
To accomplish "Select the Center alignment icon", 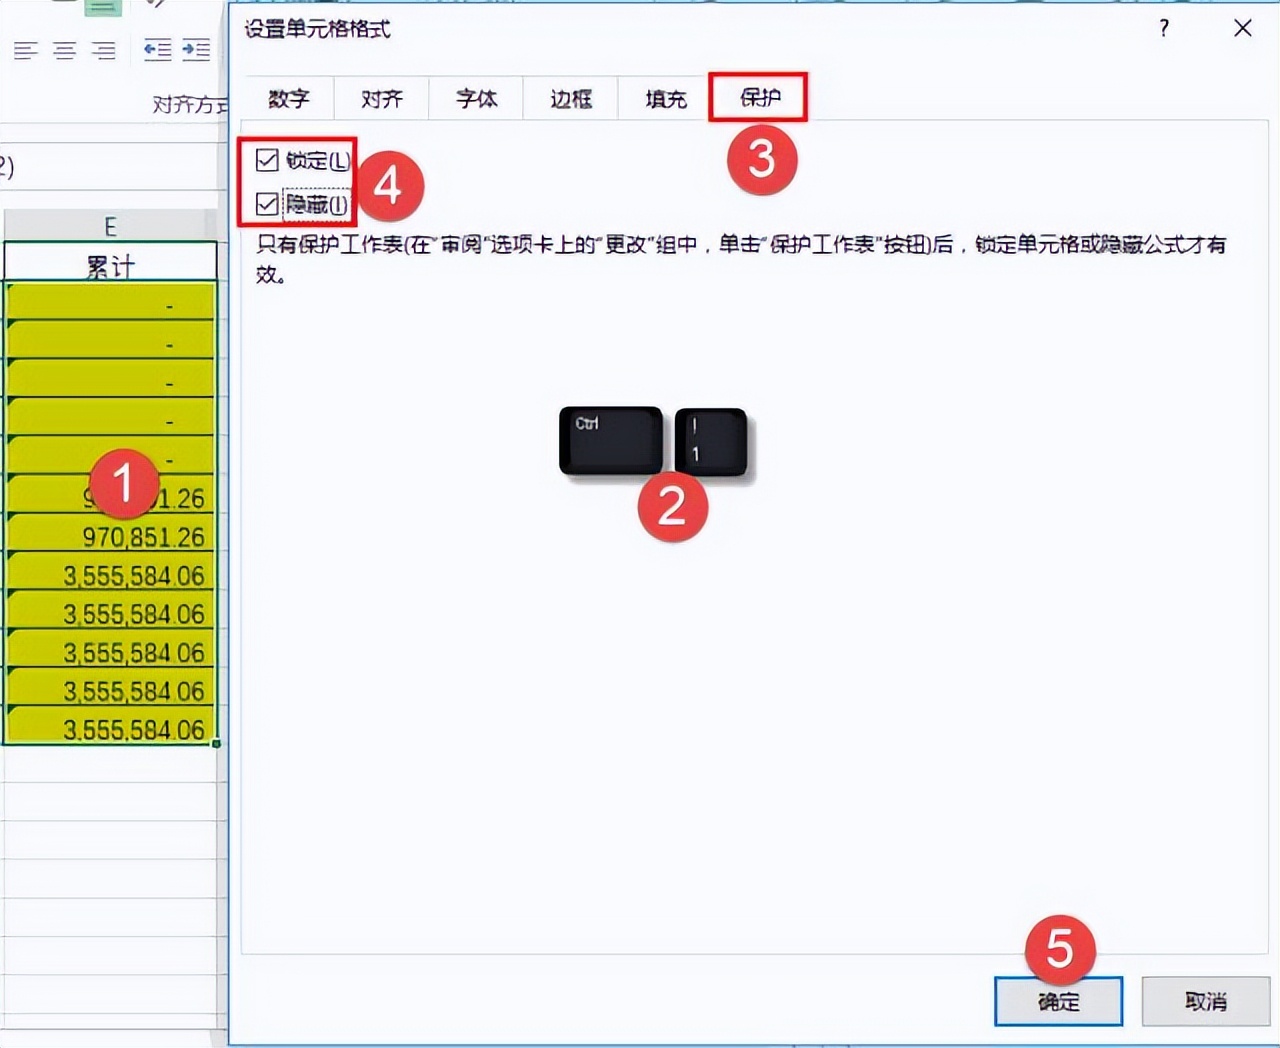I will pos(64,50).
